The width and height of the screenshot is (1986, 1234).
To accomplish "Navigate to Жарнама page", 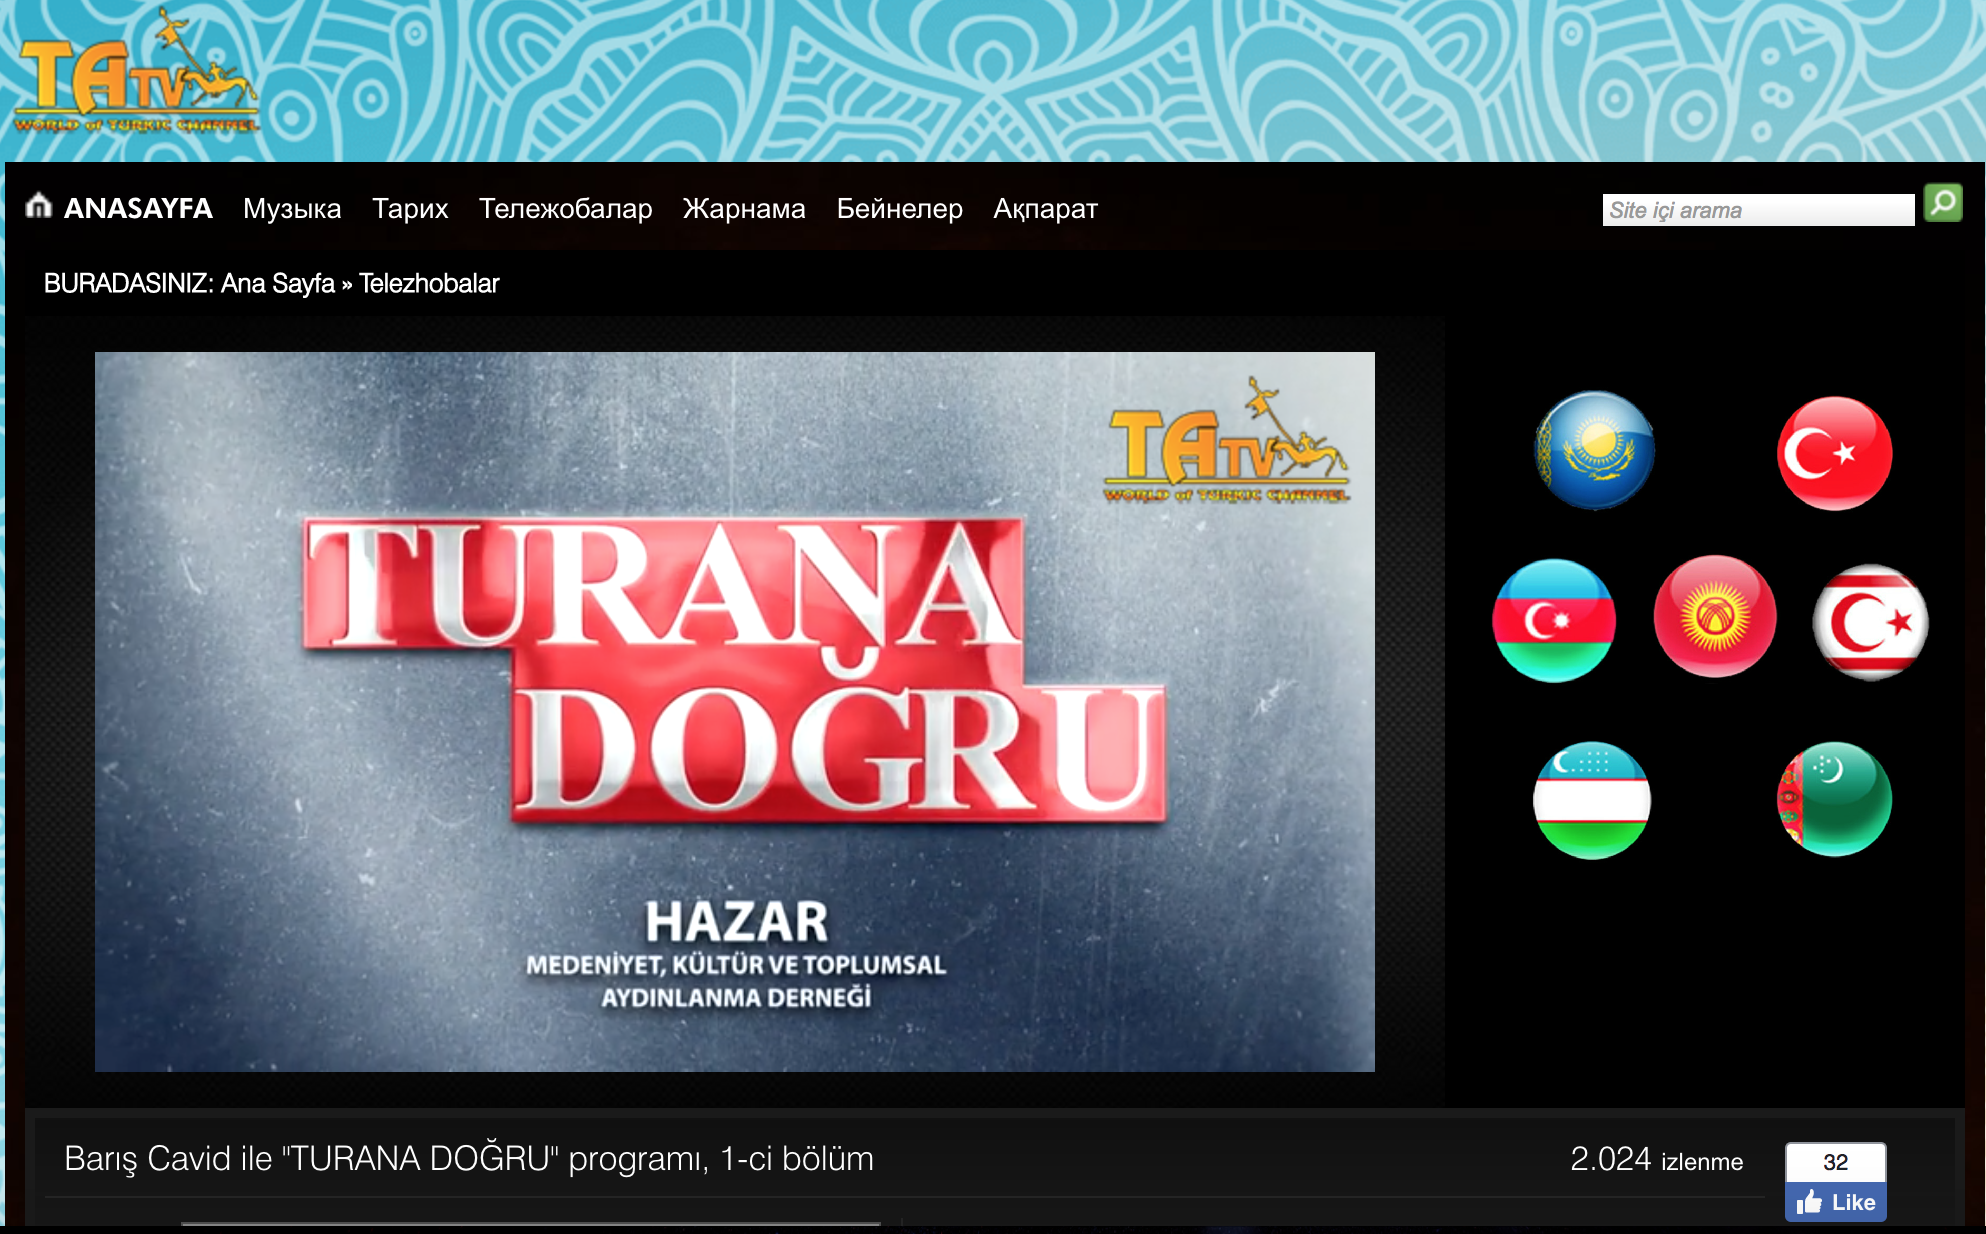I will coord(744,208).
